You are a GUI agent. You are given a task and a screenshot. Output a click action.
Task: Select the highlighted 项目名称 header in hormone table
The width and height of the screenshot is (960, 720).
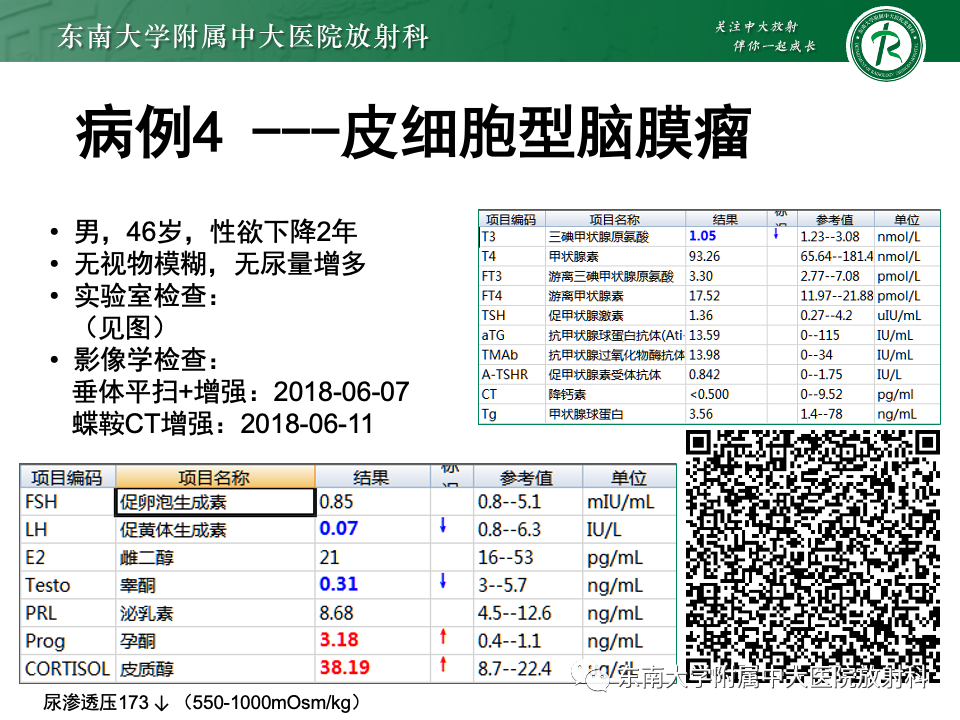[x=215, y=477]
